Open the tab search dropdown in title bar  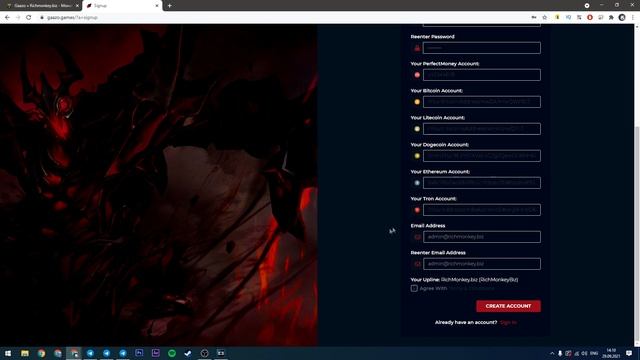(x=587, y=5)
